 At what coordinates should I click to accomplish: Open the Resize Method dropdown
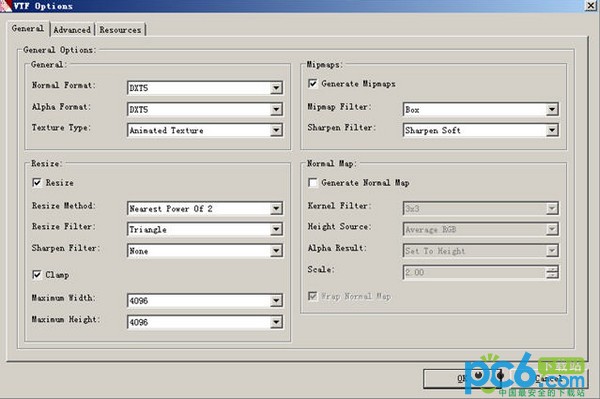pyautogui.click(x=205, y=208)
